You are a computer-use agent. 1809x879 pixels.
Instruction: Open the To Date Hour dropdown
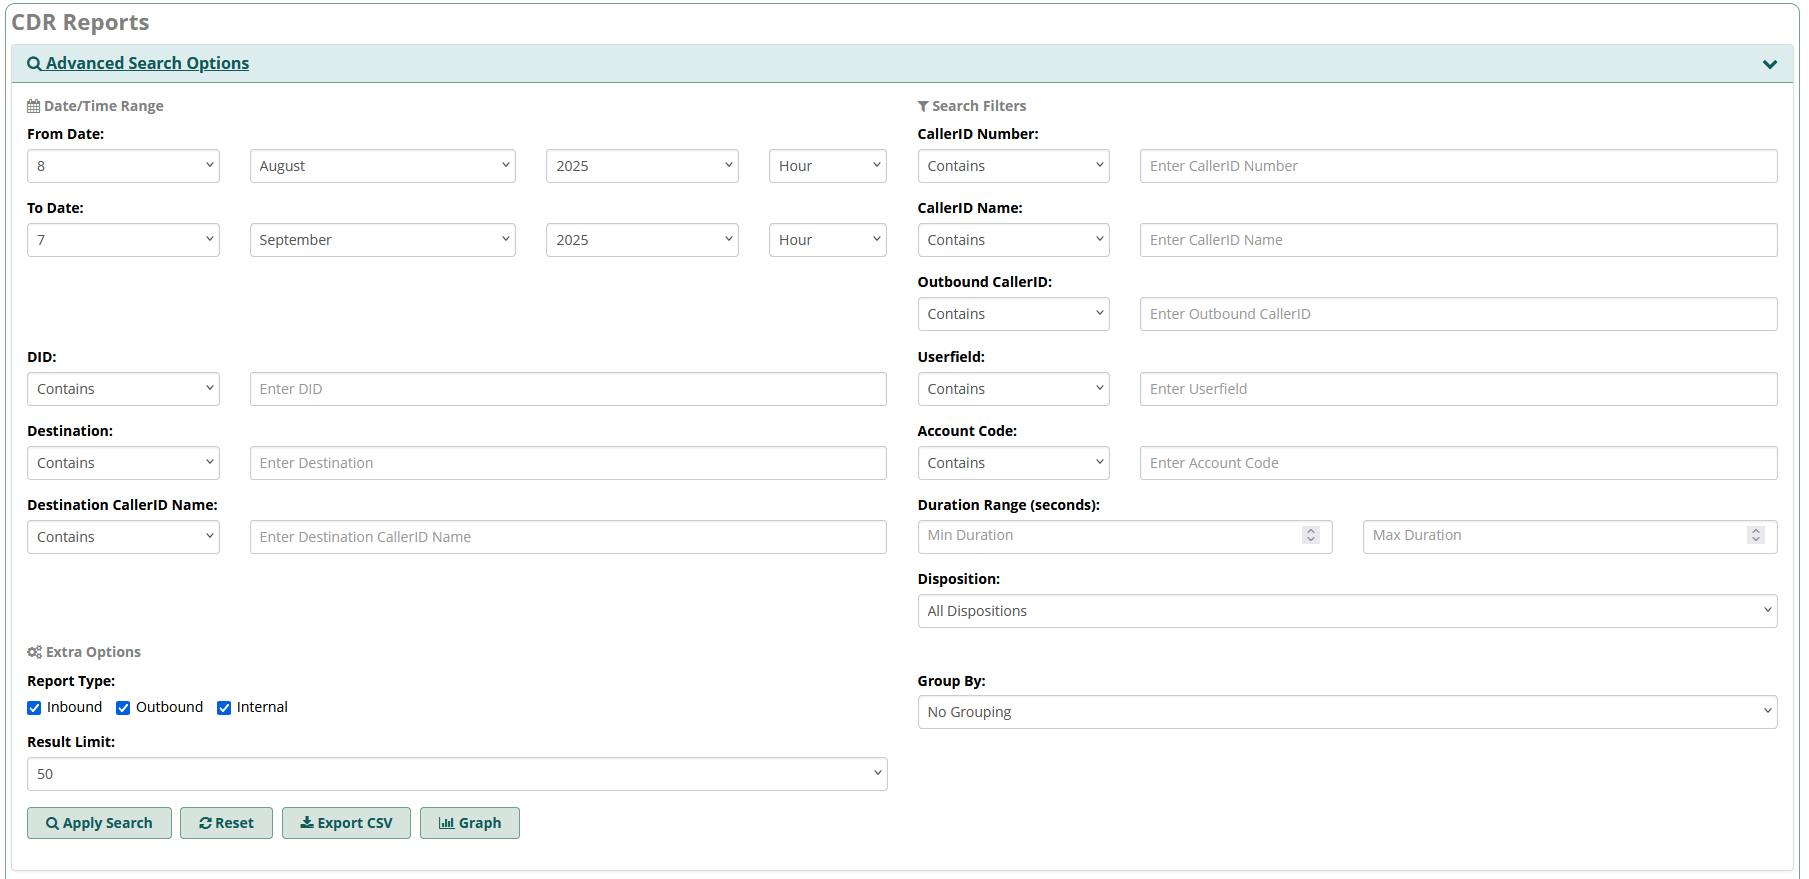pos(827,240)
